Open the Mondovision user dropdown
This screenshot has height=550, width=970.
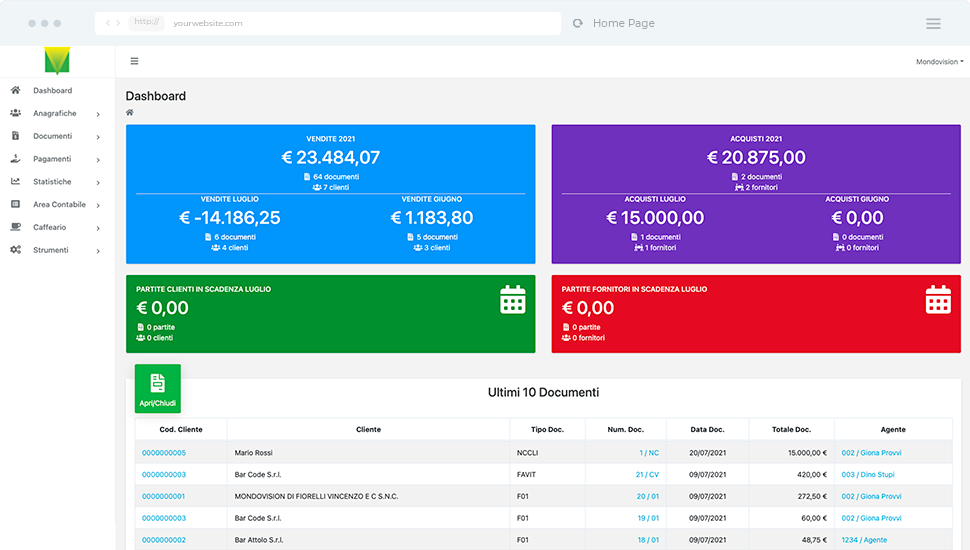click(x=940, y=62)
